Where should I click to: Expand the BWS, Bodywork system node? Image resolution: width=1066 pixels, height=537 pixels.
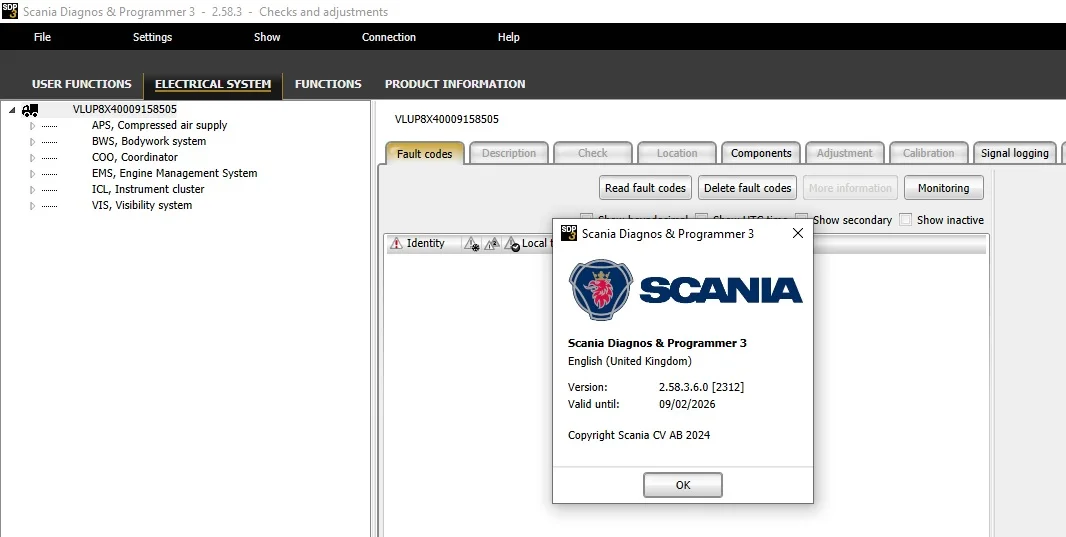click(x=32, y=141)
